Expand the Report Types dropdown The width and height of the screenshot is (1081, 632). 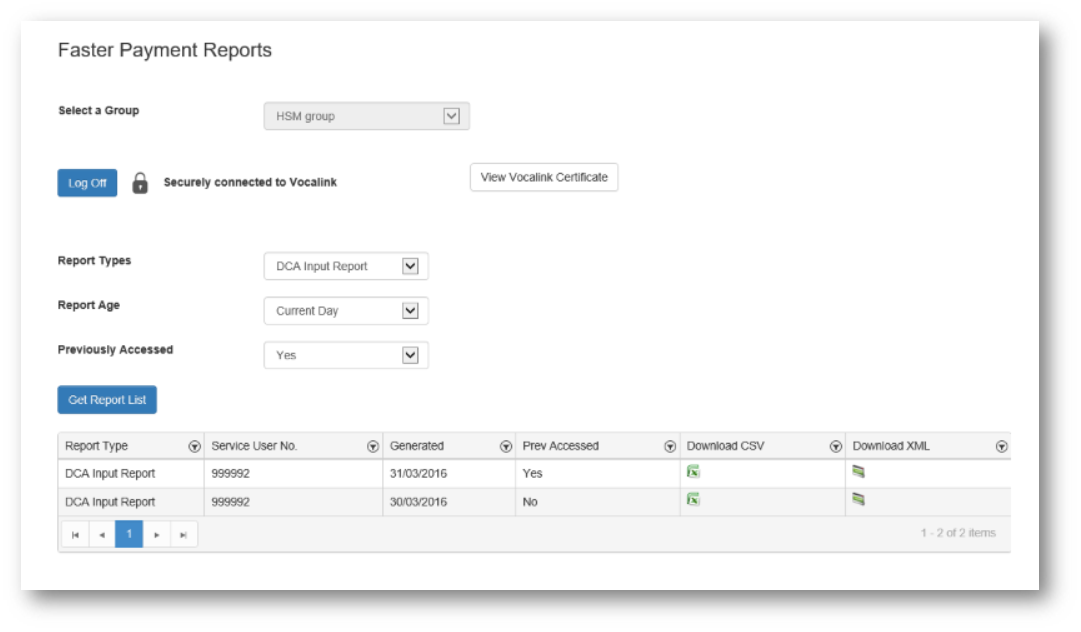(409, 266)
